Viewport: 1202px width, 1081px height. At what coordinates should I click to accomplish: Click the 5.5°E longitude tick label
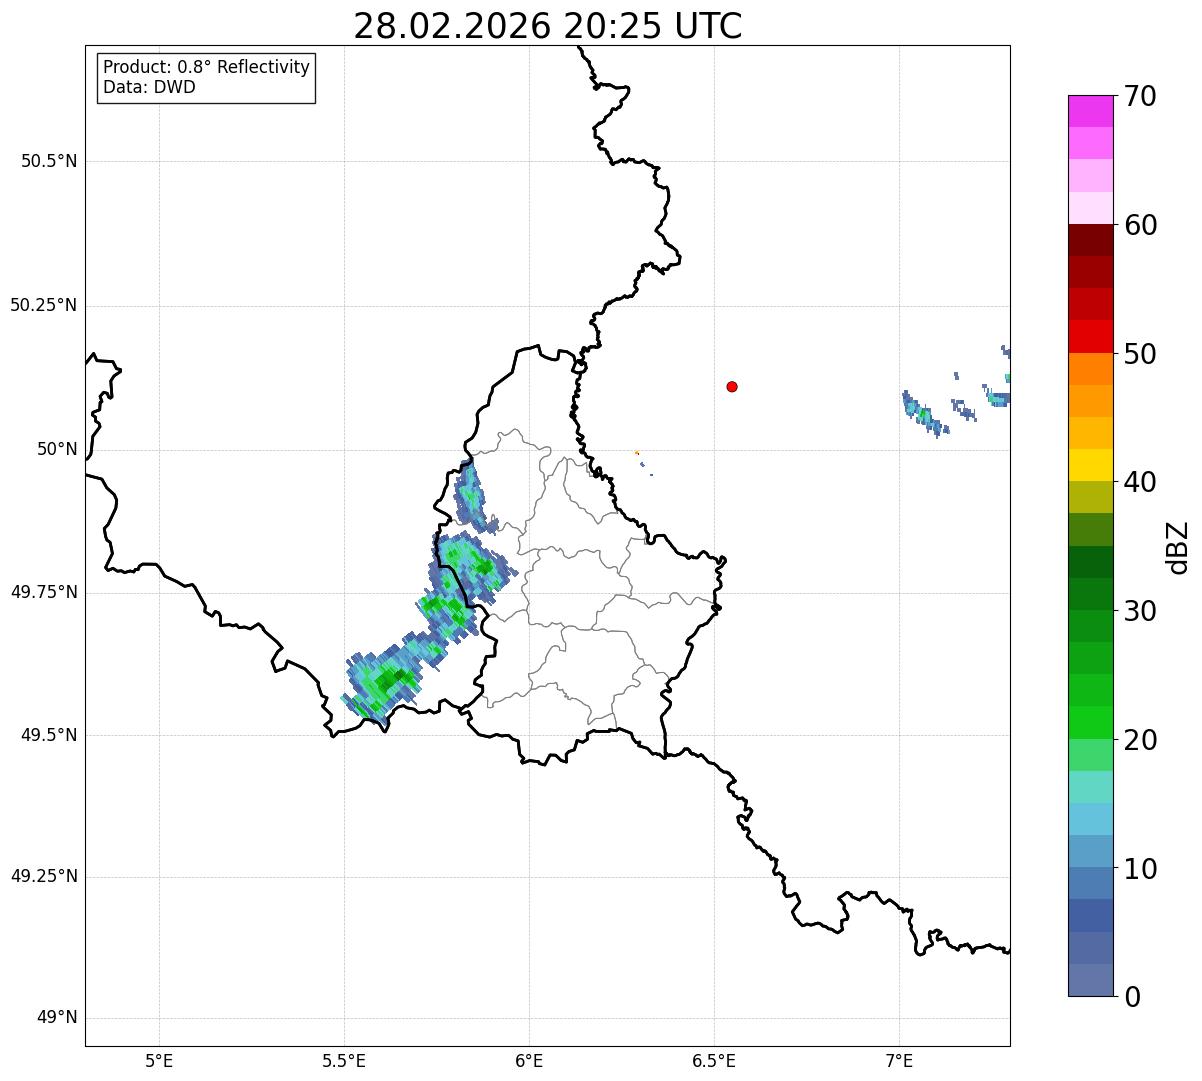pyautogui.click(x=344, y=1061)
